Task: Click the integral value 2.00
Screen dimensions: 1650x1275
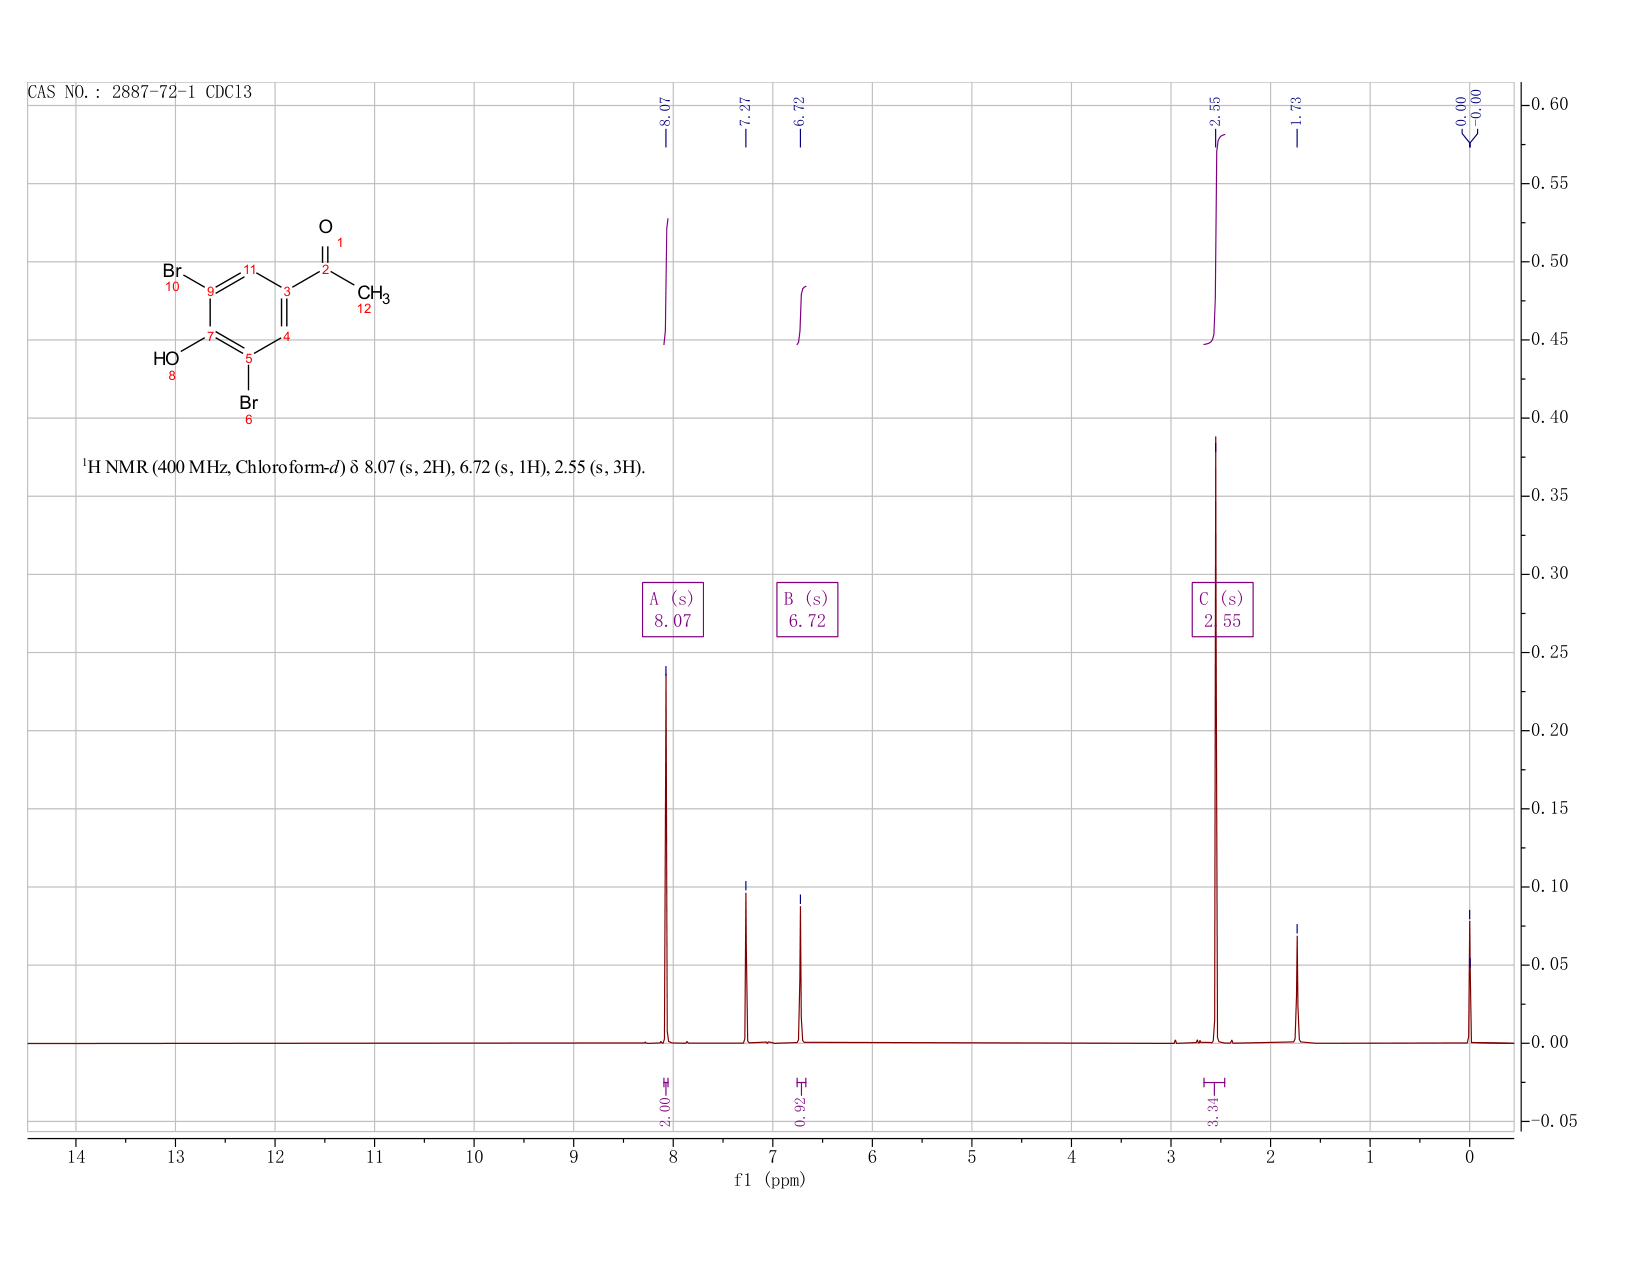Action: point(666,1111)
